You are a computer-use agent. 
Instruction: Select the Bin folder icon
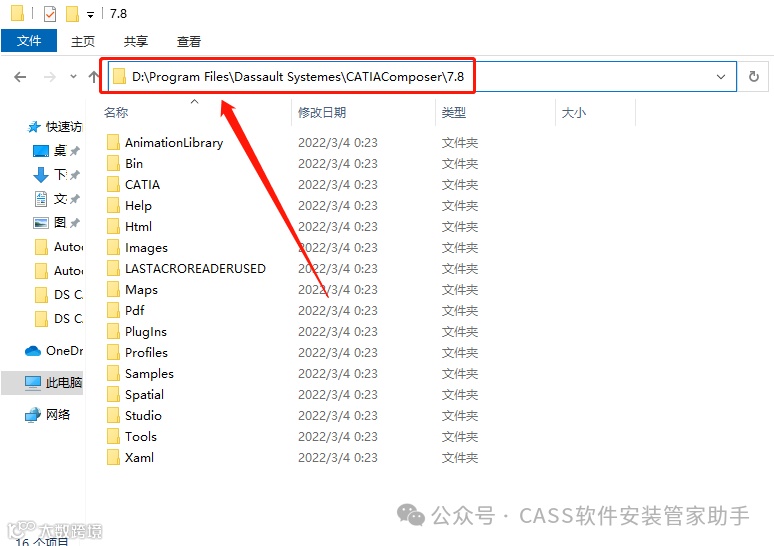pyautogui.click(x=113, y=163)
